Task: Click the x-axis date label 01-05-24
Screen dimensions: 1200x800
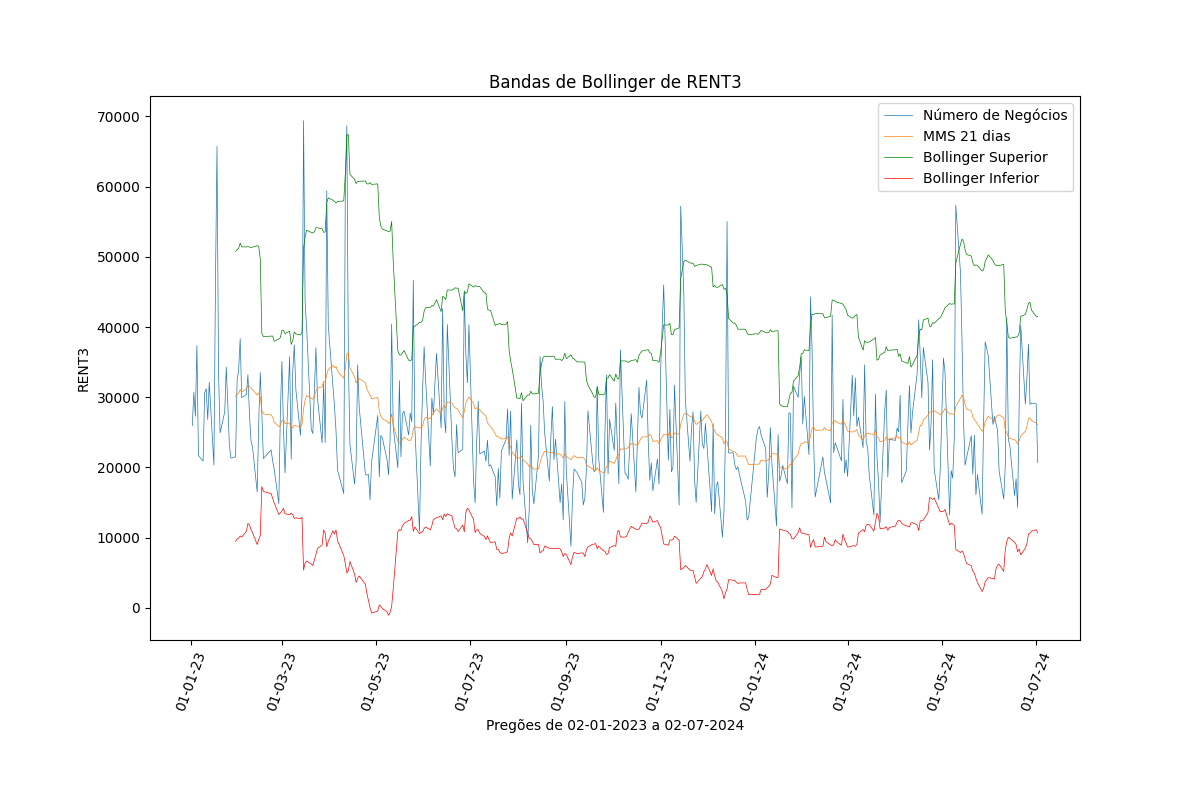Action: (x=941, y=681)
